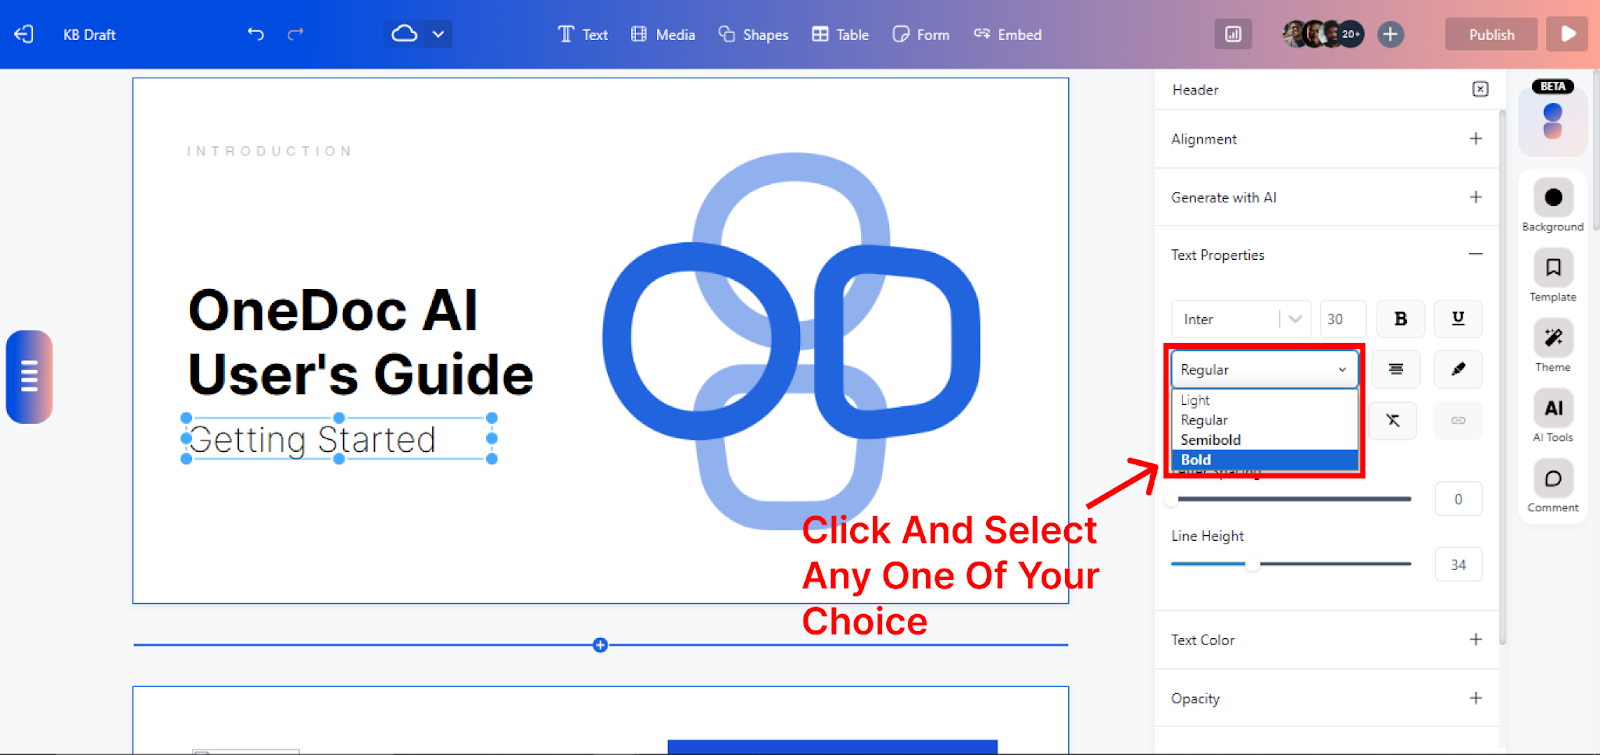This screenshot has width=1600, height=755.
Task: Select the blue interlocking rings graphic
Action: click(x=791, y=340)
